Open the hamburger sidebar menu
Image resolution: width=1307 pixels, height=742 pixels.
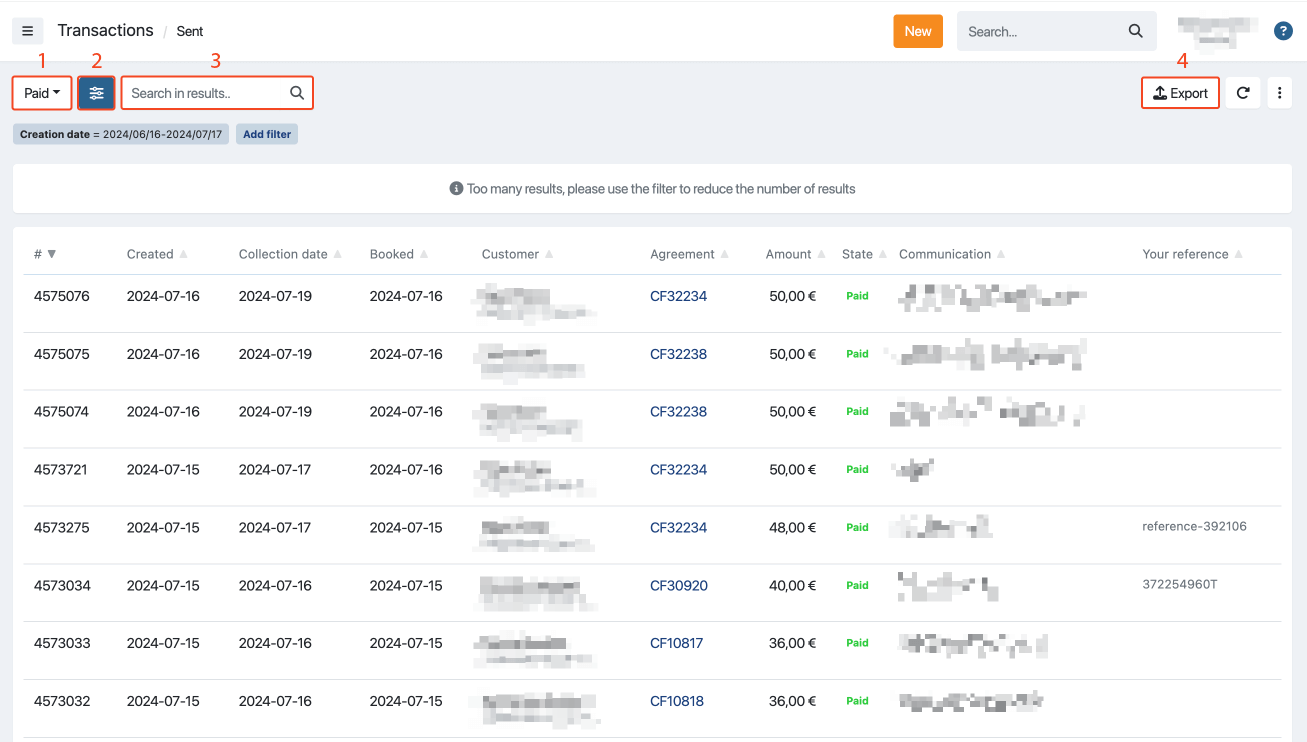[27, 31]
